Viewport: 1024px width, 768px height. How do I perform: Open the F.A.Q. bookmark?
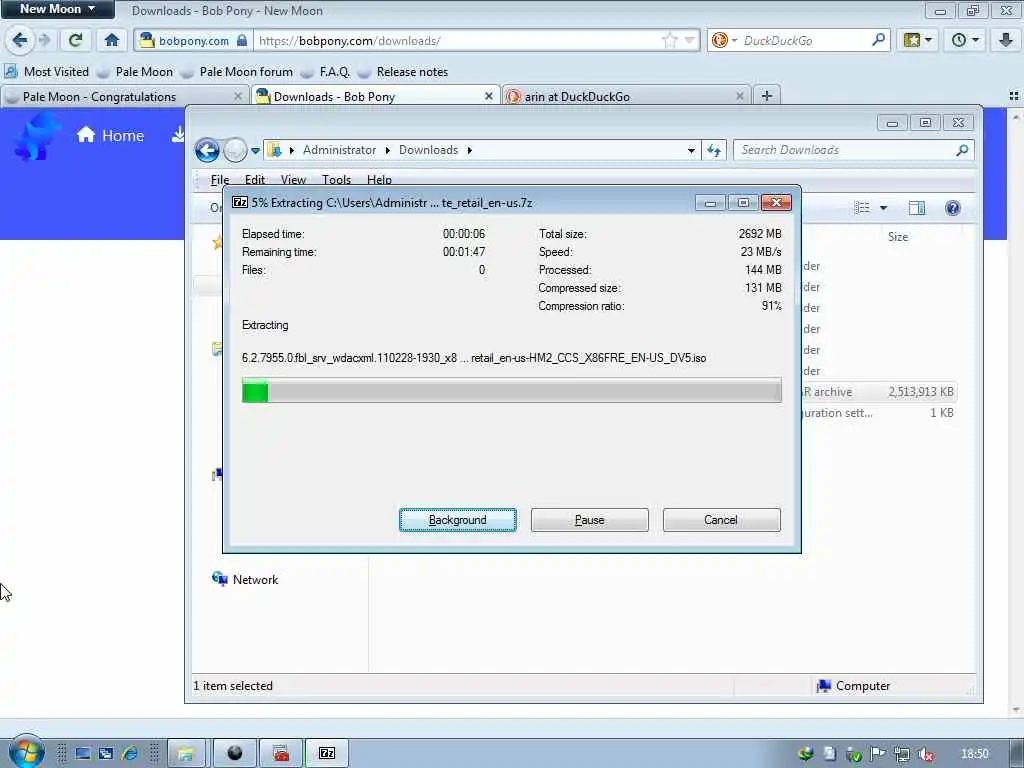[326, 72]
